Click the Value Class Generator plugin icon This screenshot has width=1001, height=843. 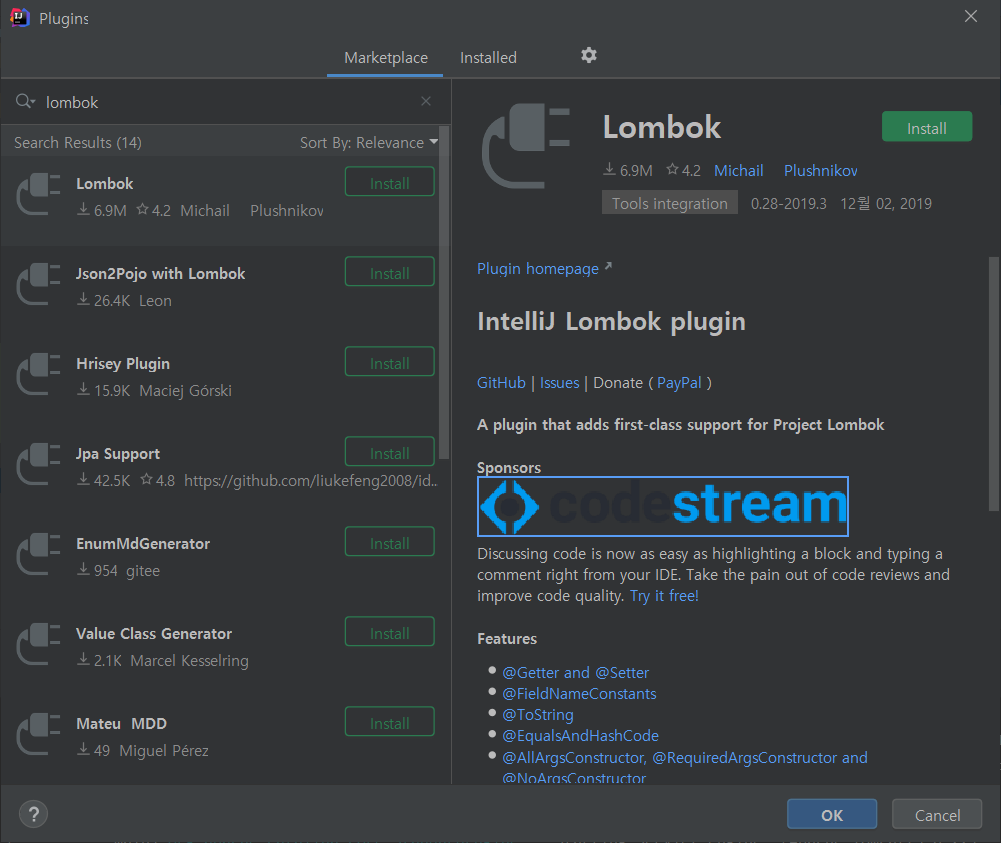point(38,645)
